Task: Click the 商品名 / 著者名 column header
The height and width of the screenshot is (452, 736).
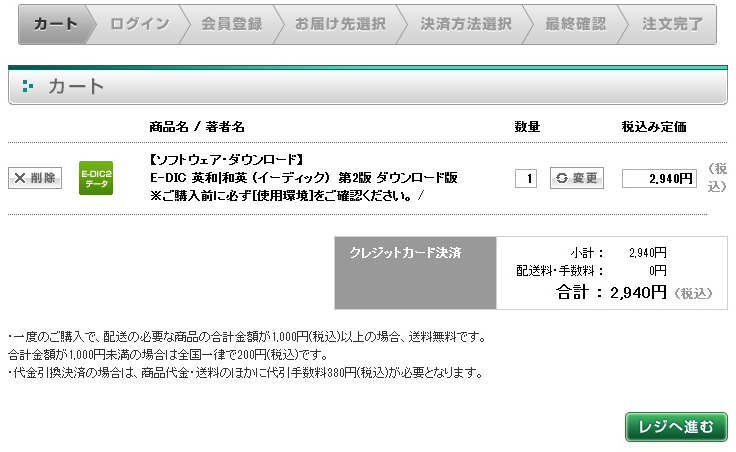Action: 197,127
